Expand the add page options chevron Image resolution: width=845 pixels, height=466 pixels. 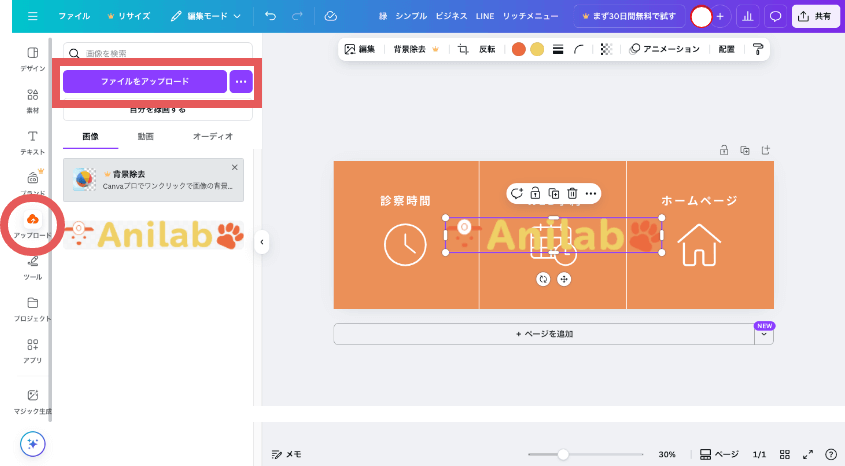(764, 334)
